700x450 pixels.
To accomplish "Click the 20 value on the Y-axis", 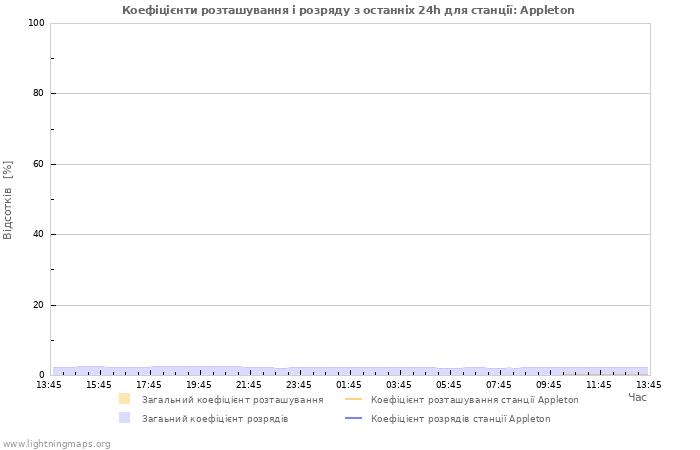I will pos(38,305).
